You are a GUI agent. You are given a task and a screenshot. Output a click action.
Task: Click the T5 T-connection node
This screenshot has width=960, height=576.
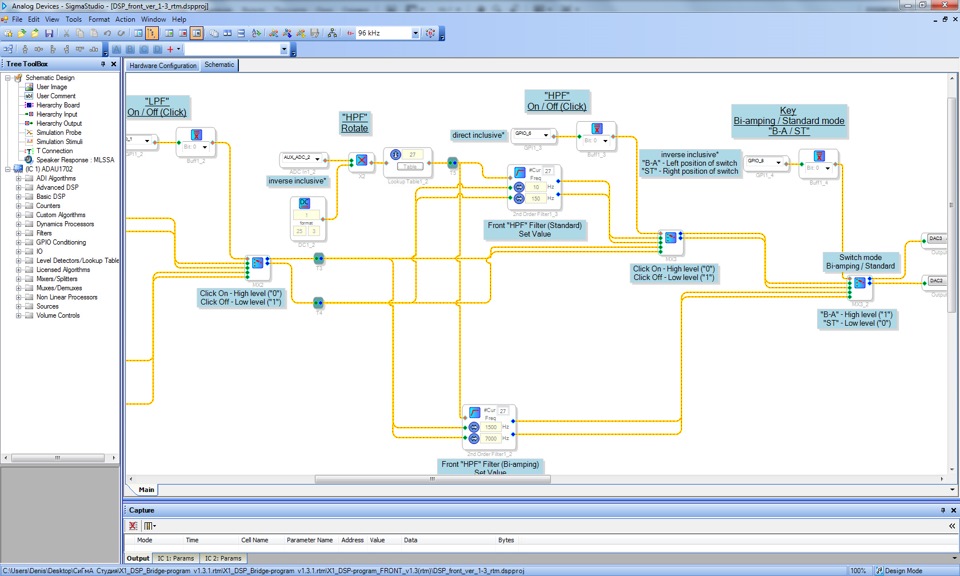[x=452, y=163]
